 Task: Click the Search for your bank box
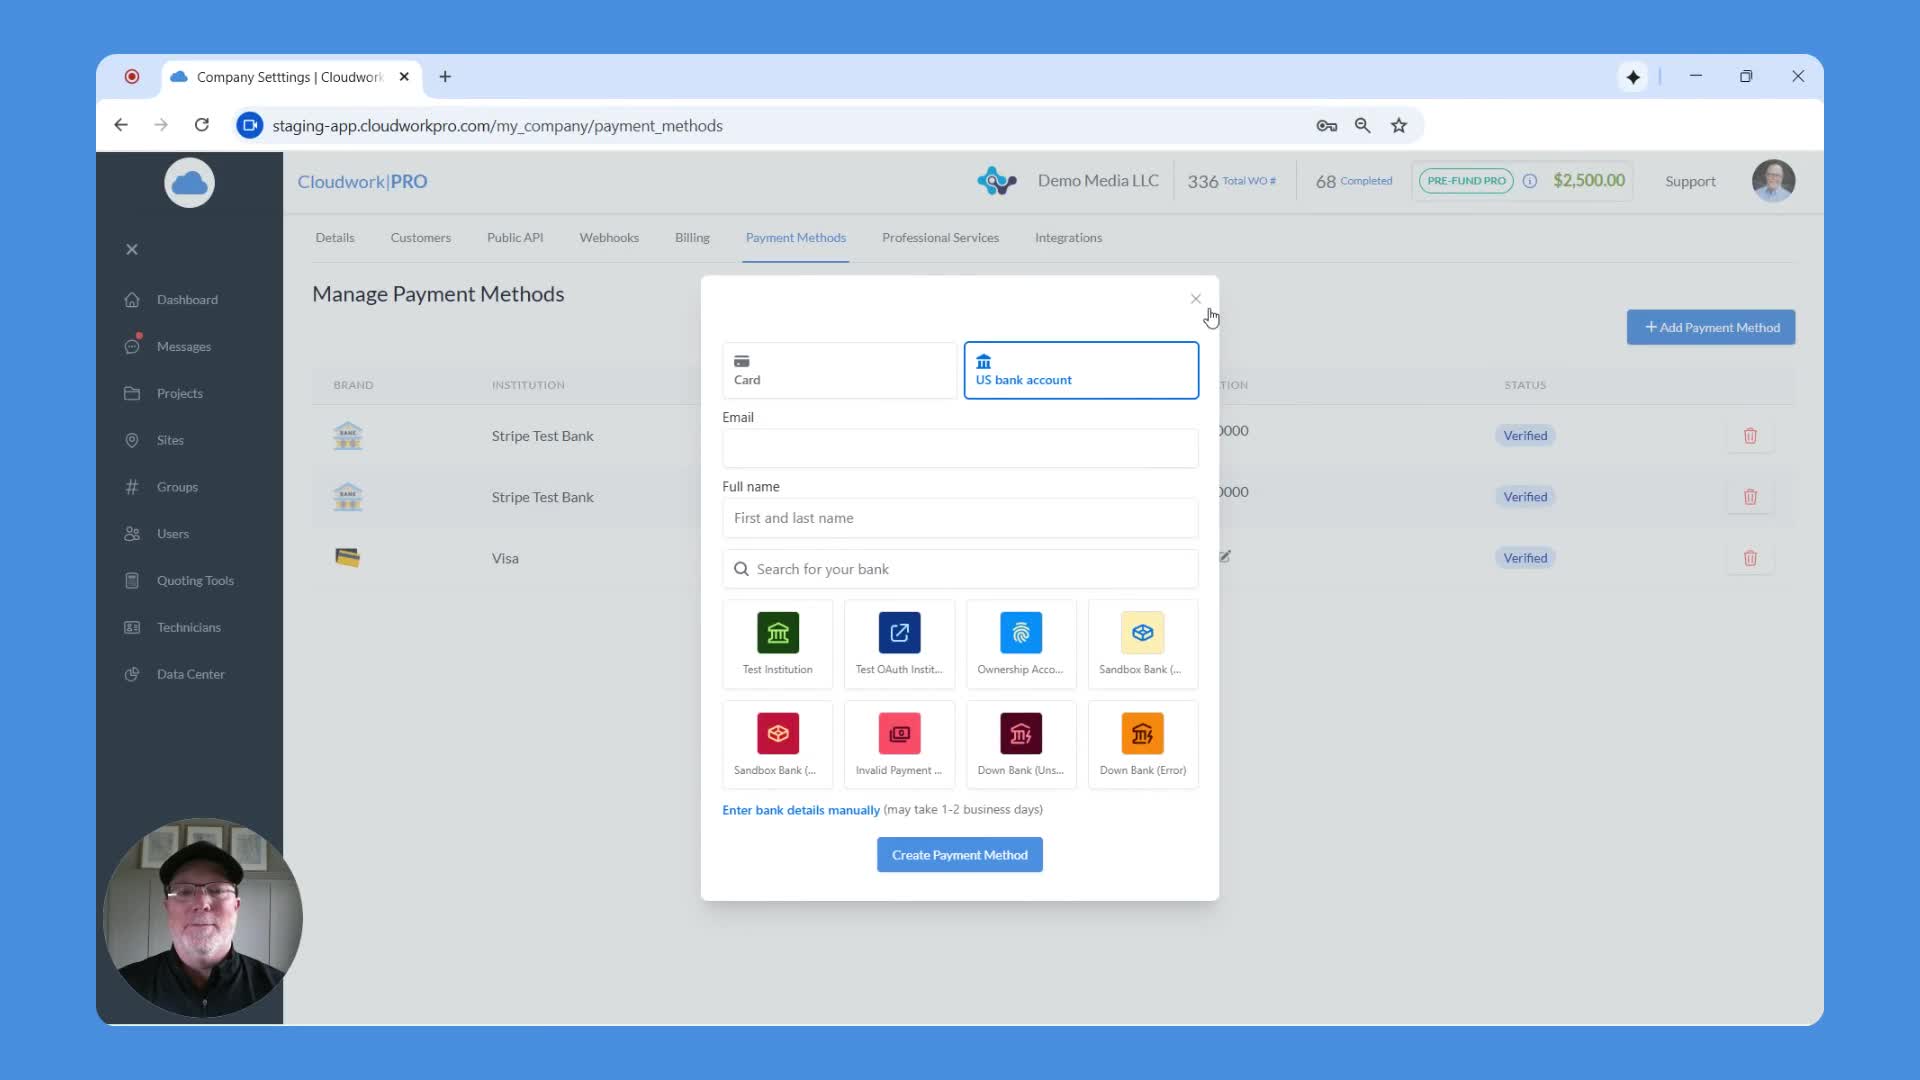[x=960, y=569]
